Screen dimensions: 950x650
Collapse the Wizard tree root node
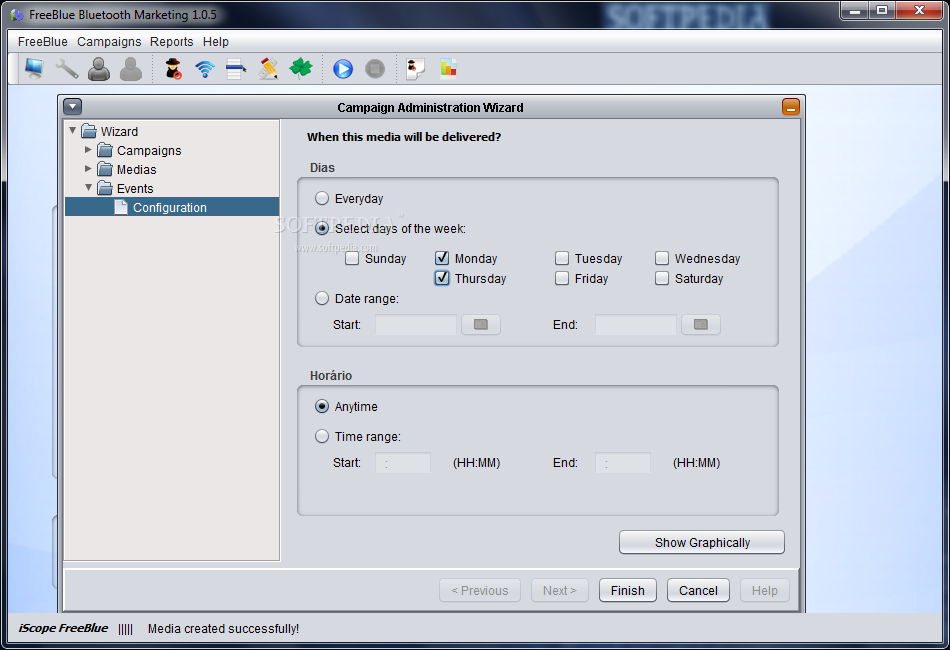pos(73,131)
